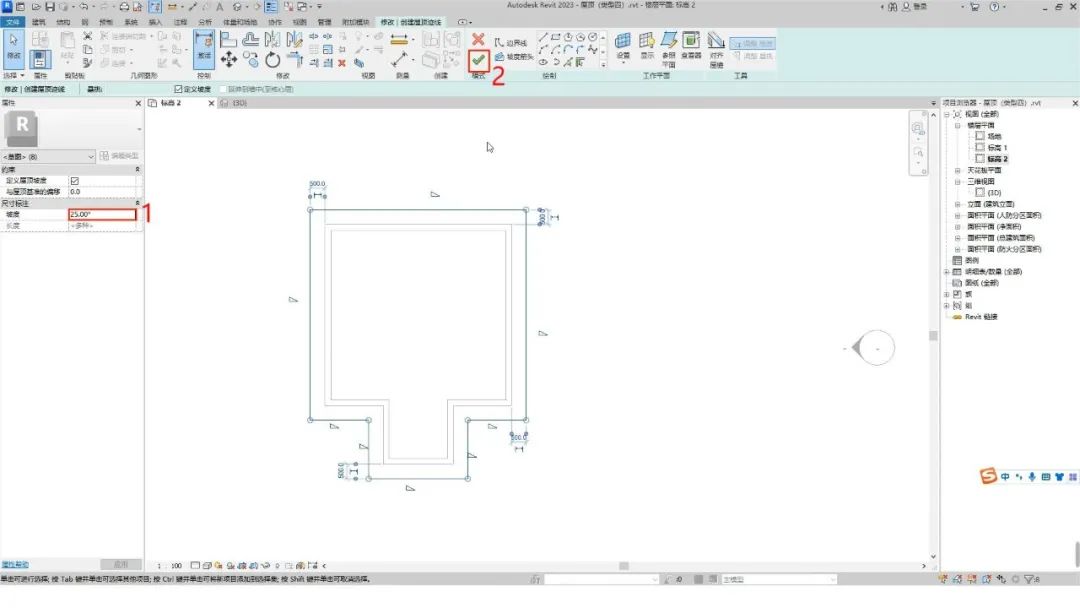Open the Align Eaves (对齐屋檐) tool
The height and width of the screenshot is (608, 1080).
pos(716,45)
